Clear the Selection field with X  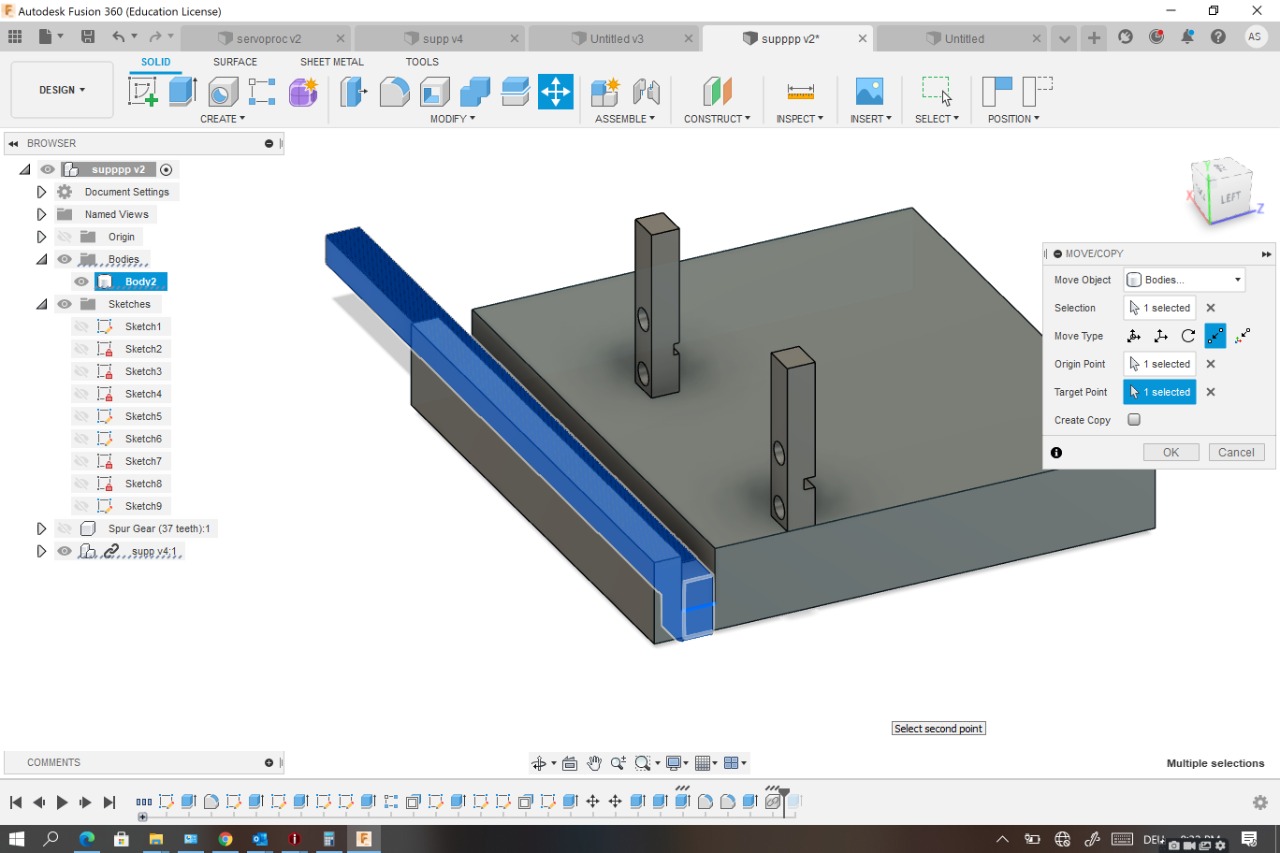click(1210, 308)
